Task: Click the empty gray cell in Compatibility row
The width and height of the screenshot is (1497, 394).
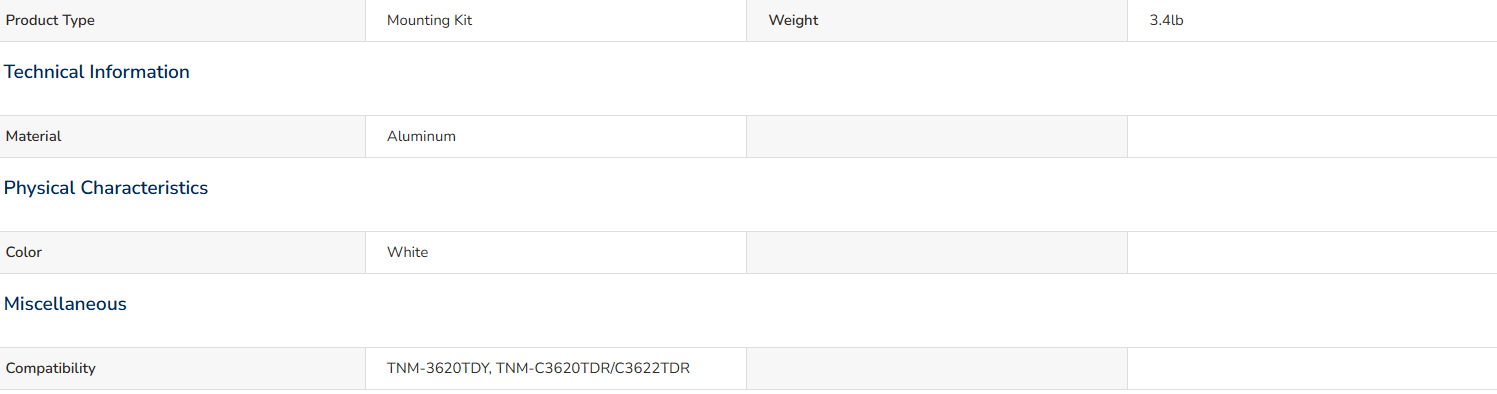Action: coord(937,368)
